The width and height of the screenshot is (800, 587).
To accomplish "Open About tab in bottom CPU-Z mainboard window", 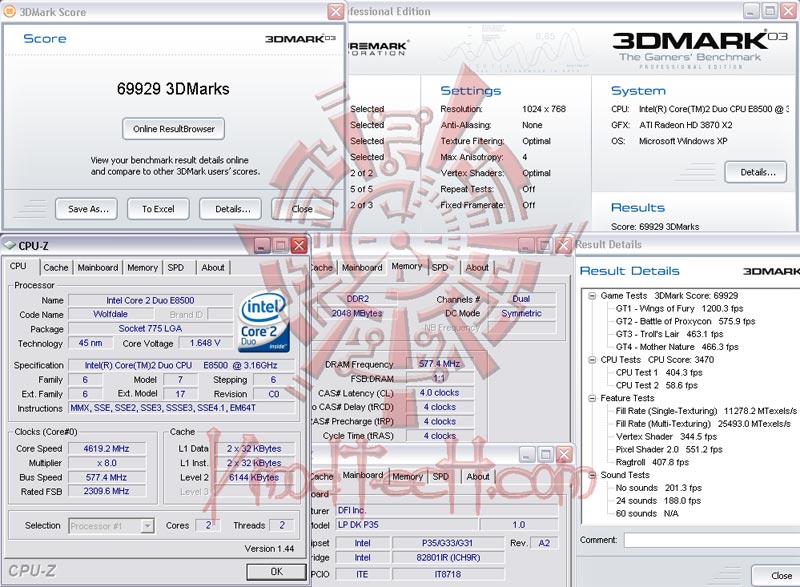I will pos(478,476).
